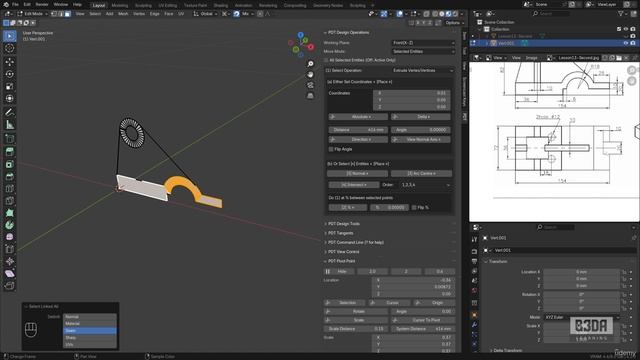Image resolution: width=640 pixels, height=360 pixels.
Task: Click the Seam option in Select Linked popup
Action: pyautogui.click(x=90, y=331)
